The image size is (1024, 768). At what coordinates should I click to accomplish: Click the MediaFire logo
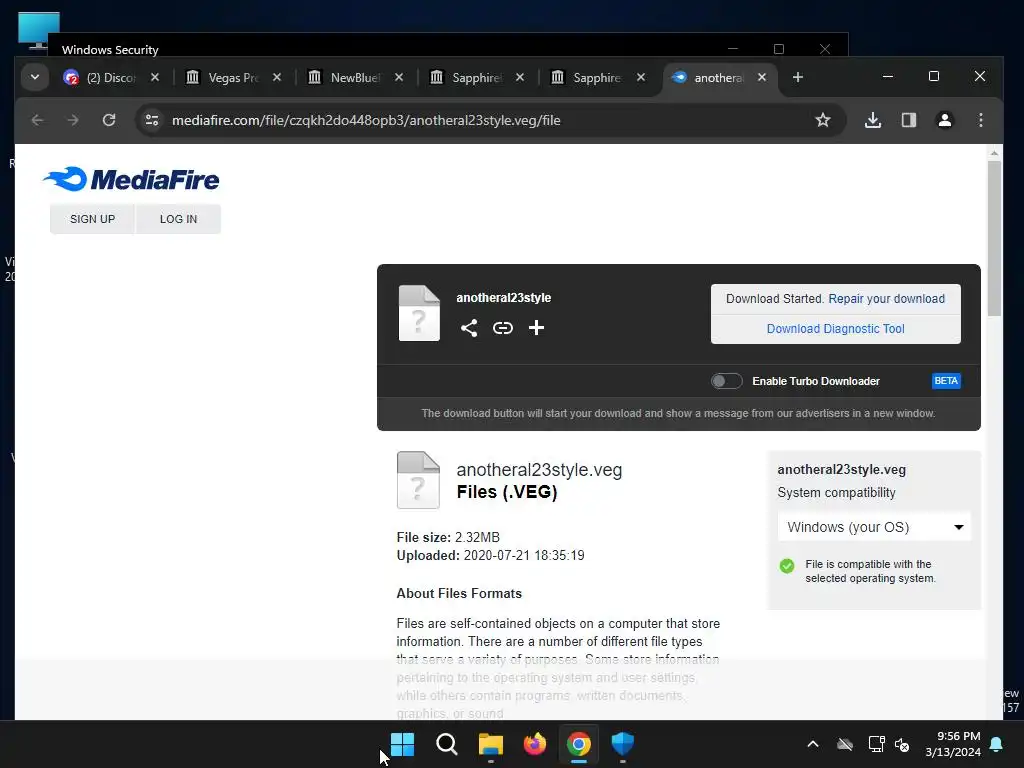point(131,179)
